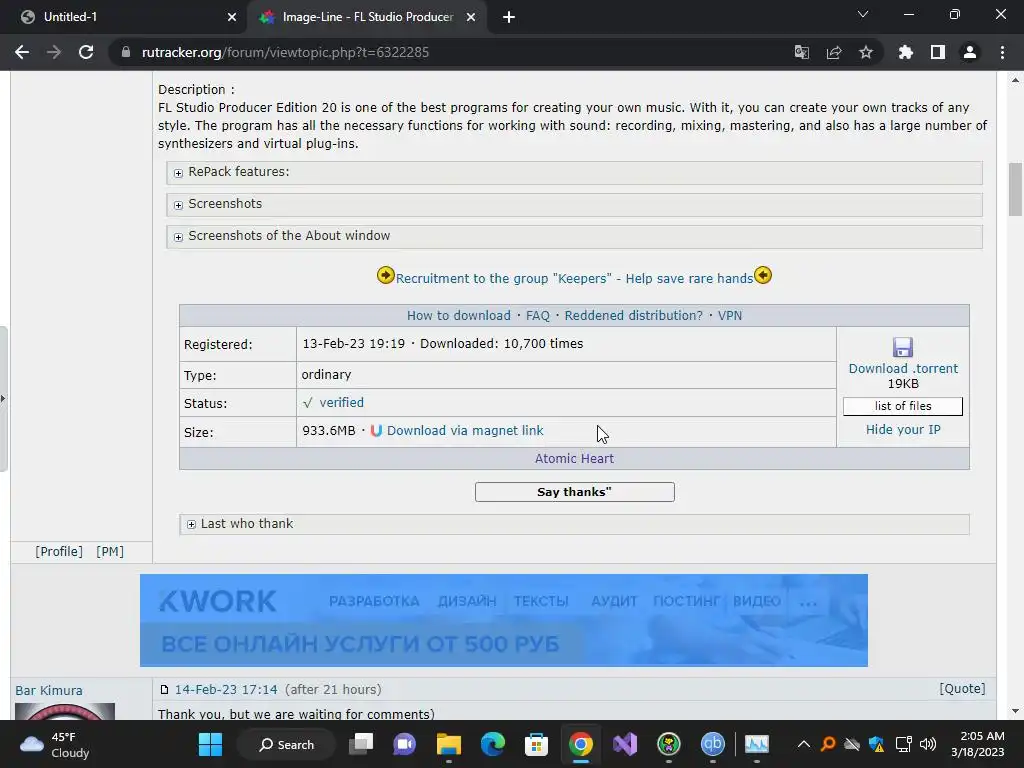Show the list of files
This screenshot has width=1024, height=768.
pyautogui.click(x=903, y=406)
